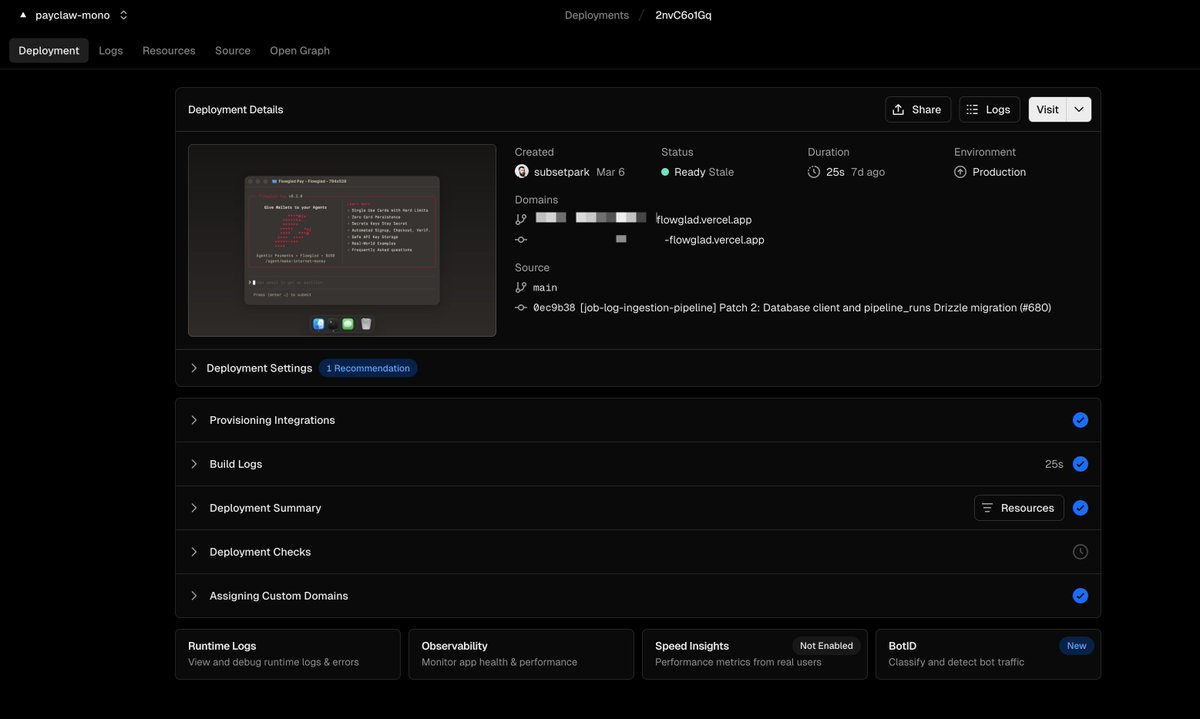
Task: Click the Production environment label
Action: pos(999,172)
